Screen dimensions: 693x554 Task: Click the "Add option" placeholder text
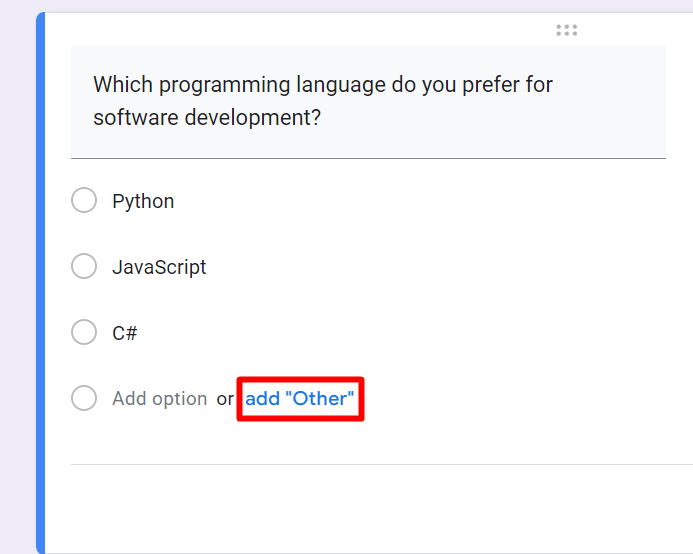pyautogui.click(x=159, y=398)
